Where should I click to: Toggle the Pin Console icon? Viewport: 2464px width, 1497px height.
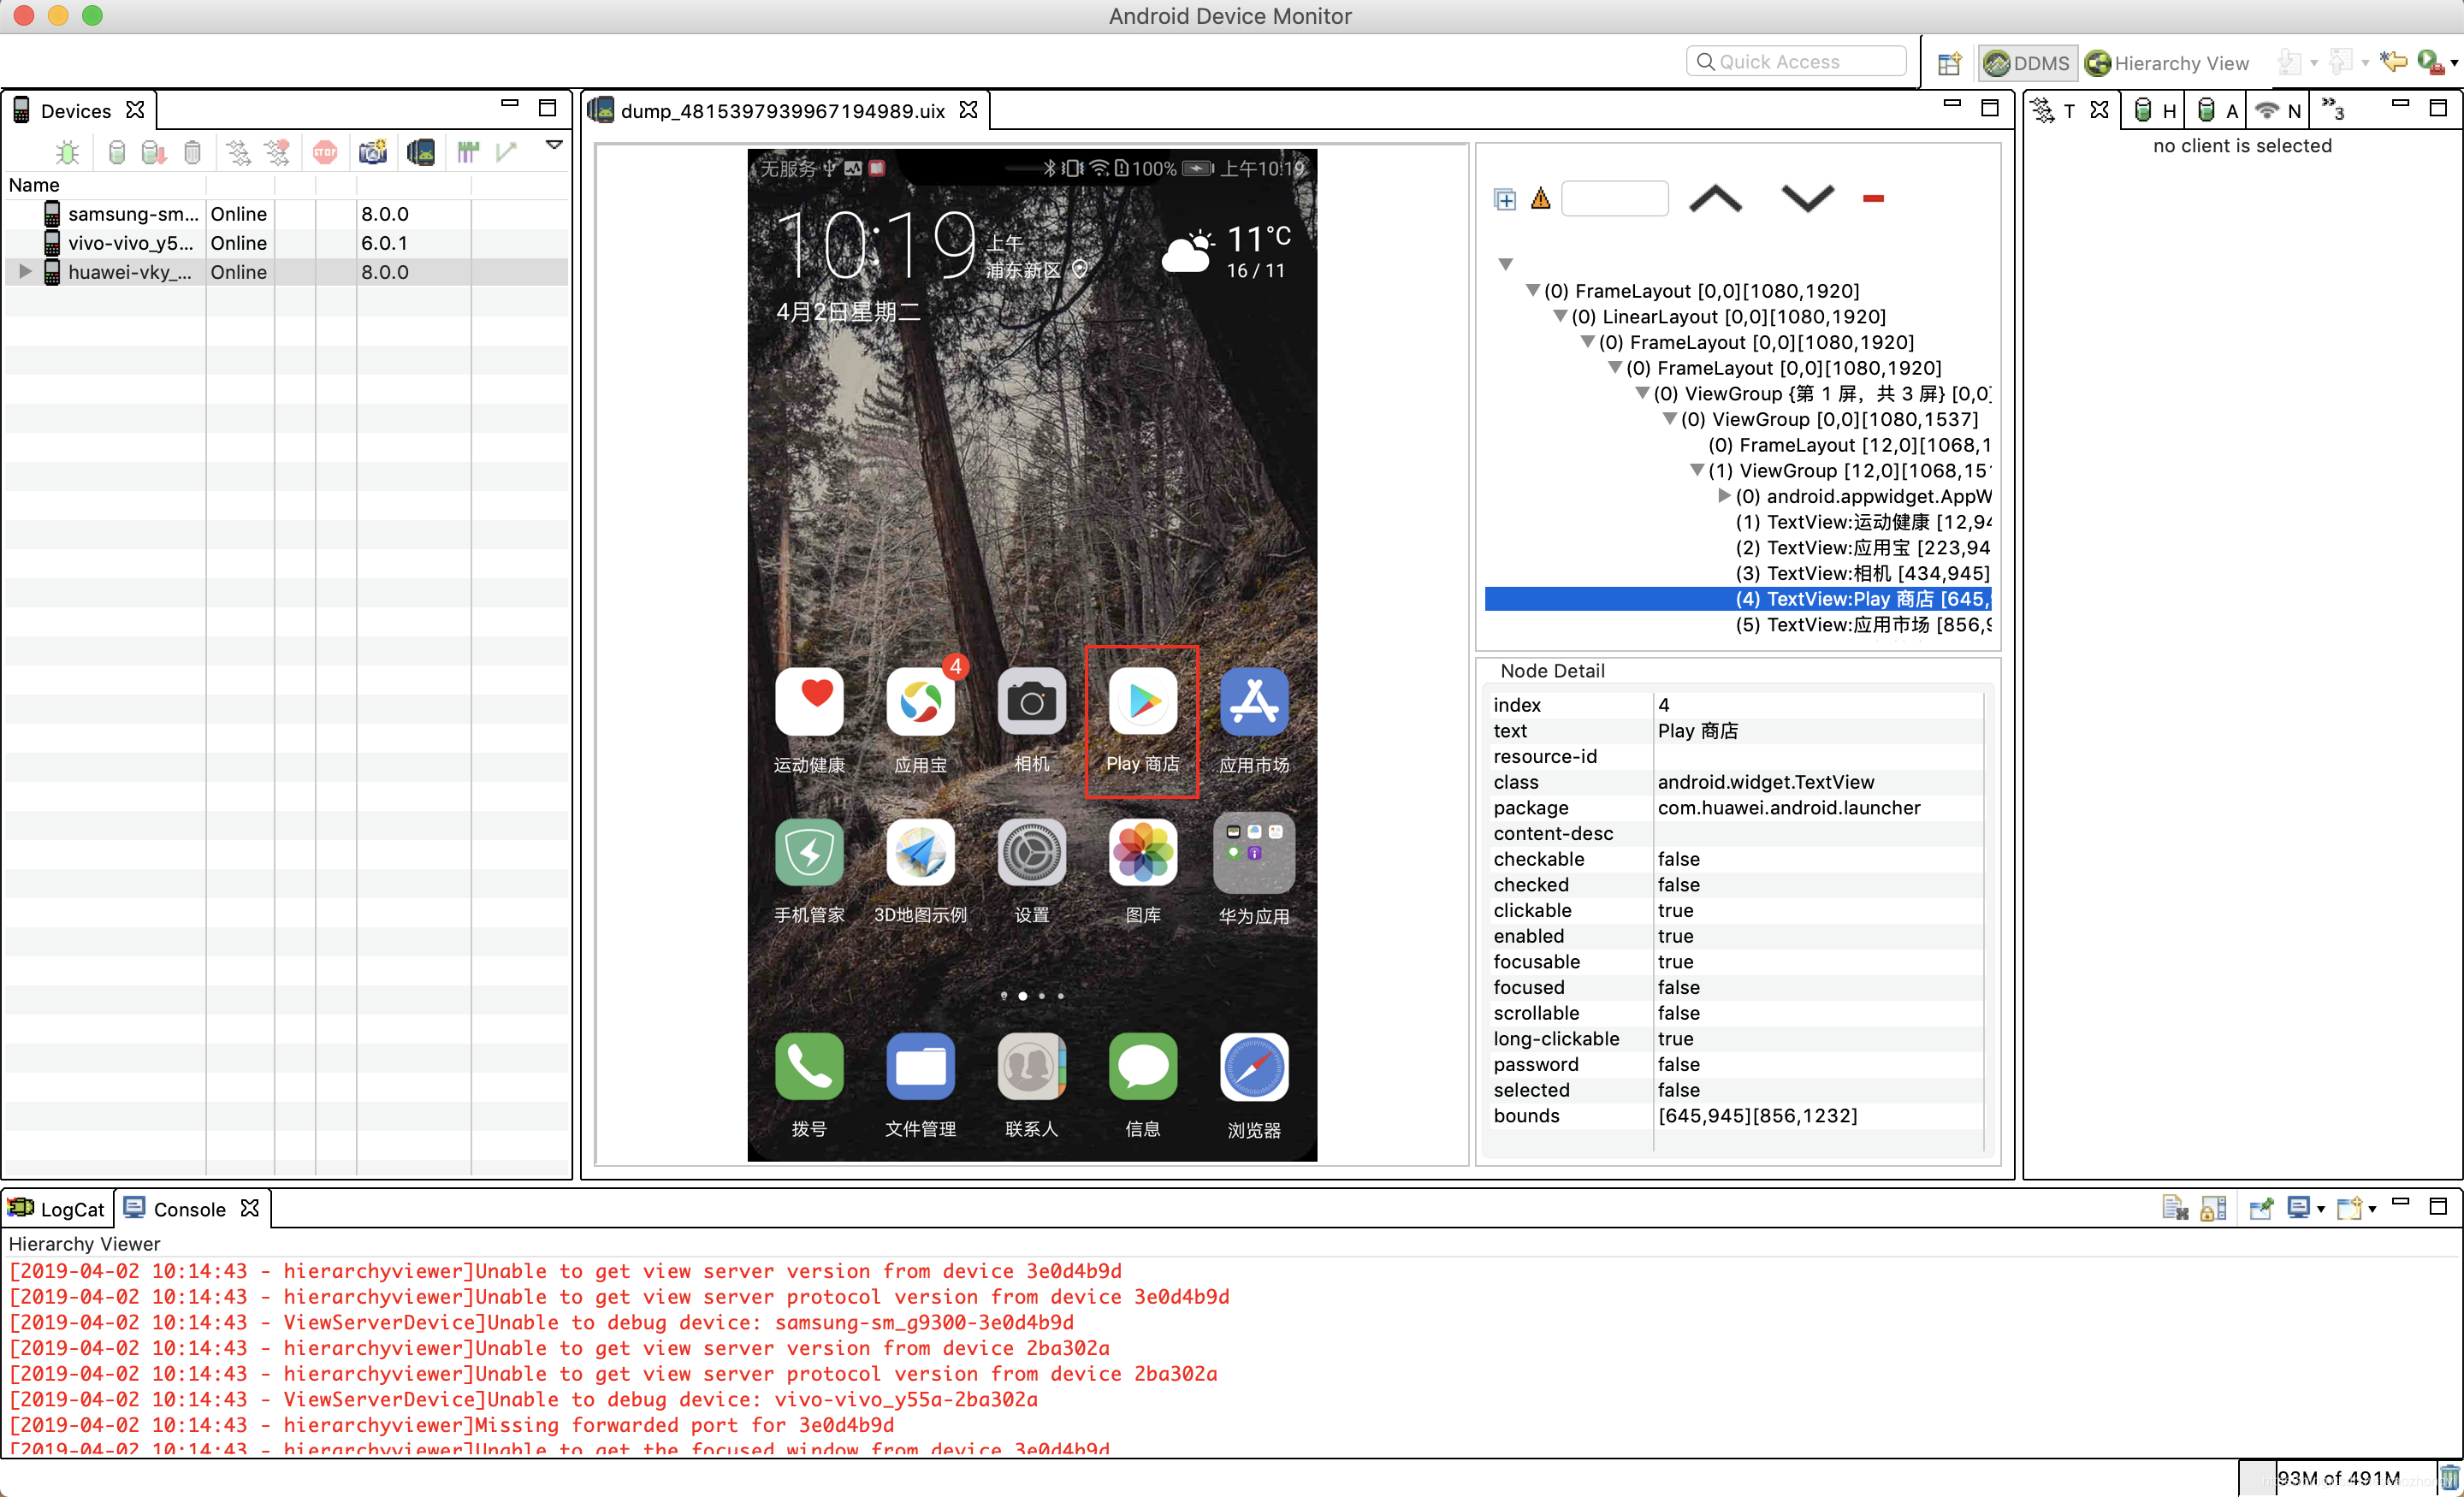pyautogui.click(x=2261, y=1208)
